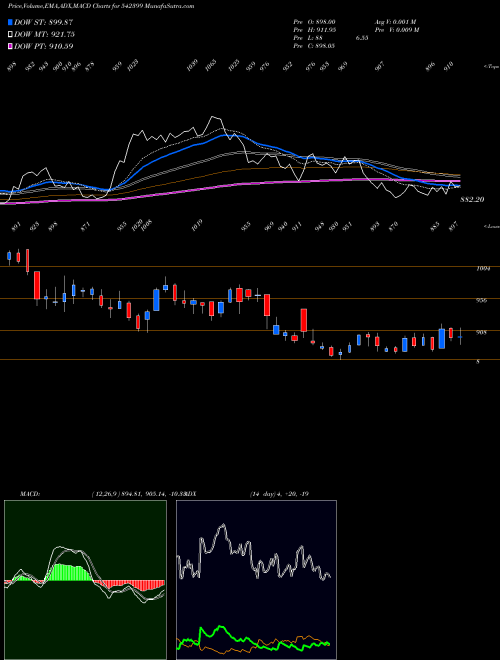Image resolution: width=500 pixels, height=660 pixels.
Task: Click the 956 level label on candlestick chart
Action: (x=481, y=301)
